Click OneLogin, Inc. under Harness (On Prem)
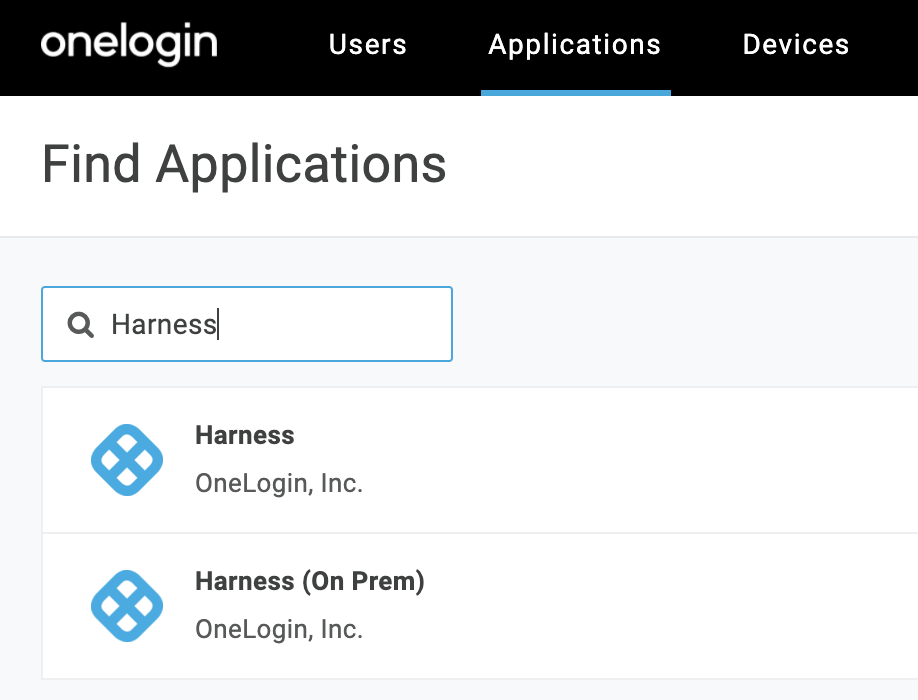Viewport: 918px width, 700px height. [x=278, y=629]
